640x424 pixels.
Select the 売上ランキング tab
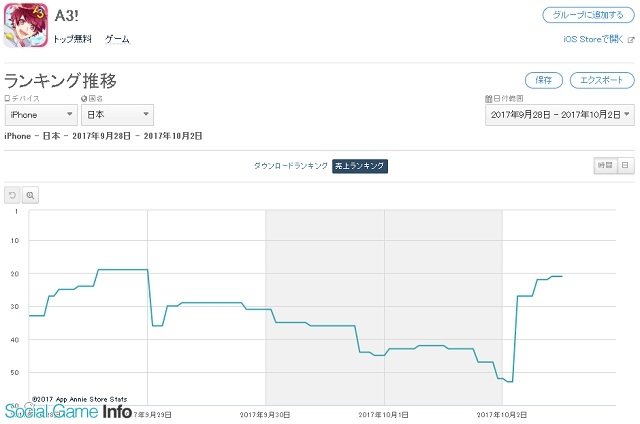(360, 166)
